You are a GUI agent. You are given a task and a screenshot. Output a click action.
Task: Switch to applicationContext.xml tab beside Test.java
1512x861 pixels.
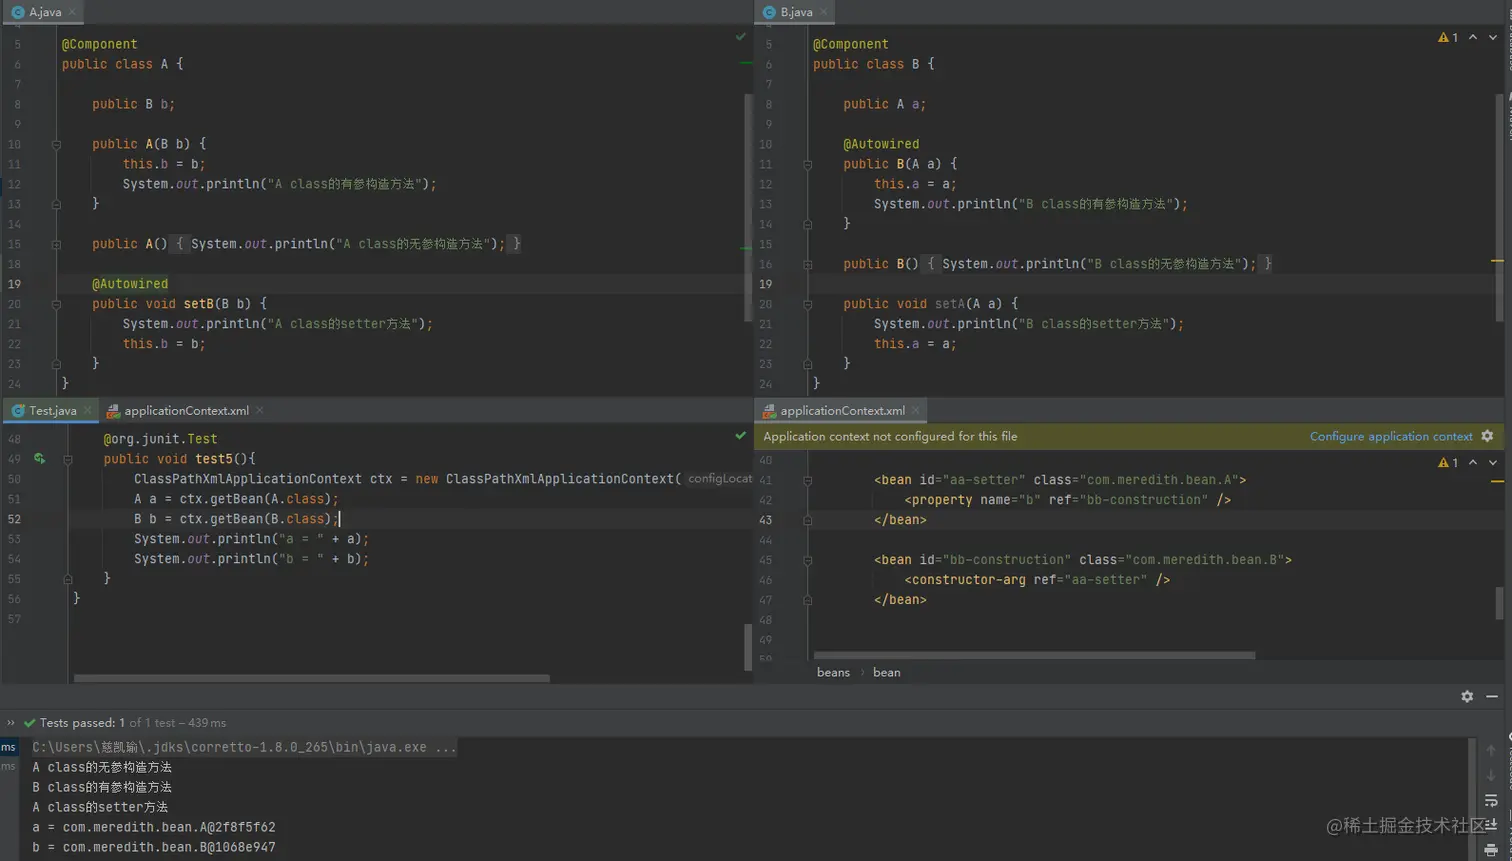(x=186, y=411)
